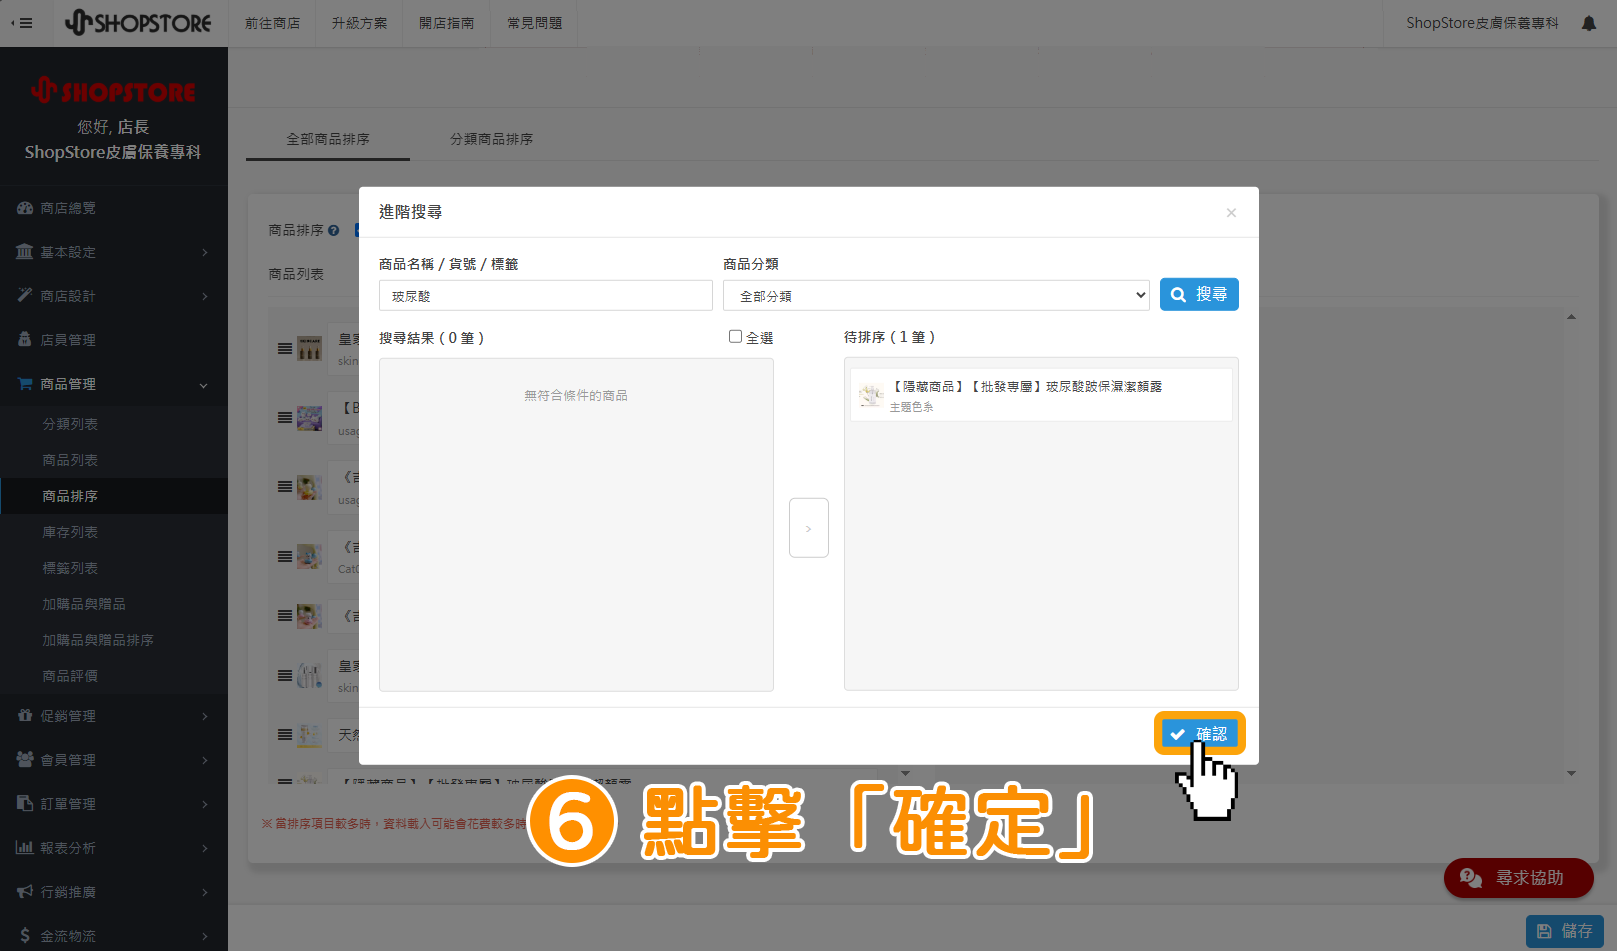Expand the 商店設計 sidebar menu
This screenshot has width=1617, height=951.
tap(114, 296)
